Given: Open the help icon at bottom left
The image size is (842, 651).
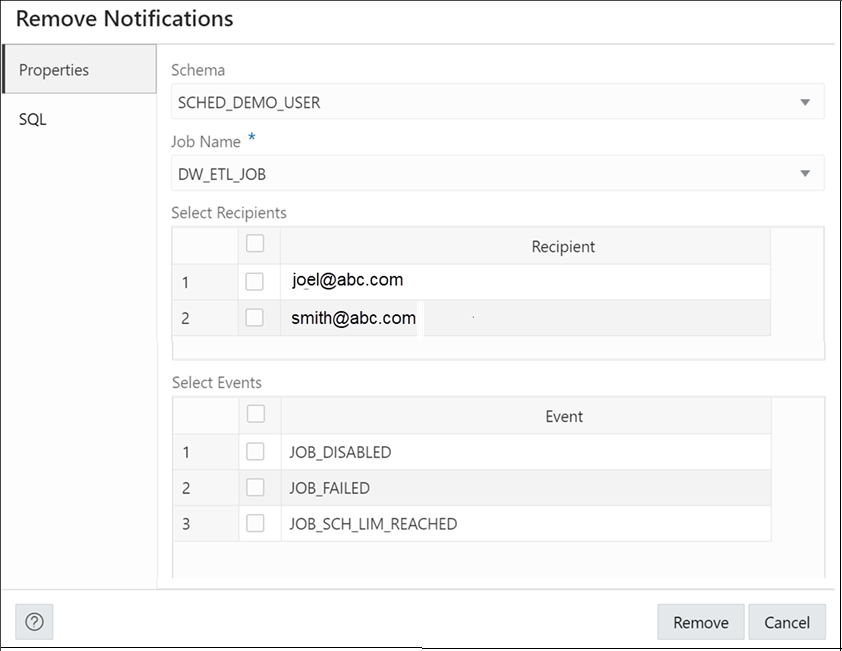Looking at the screenshot, I should point(34,622).
